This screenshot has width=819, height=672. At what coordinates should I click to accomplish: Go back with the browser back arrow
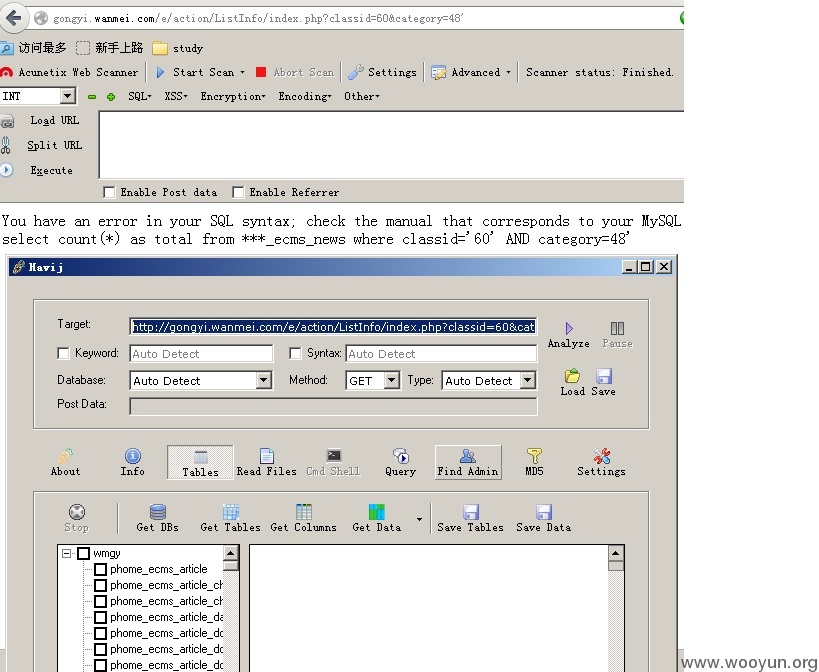(14, 18)
